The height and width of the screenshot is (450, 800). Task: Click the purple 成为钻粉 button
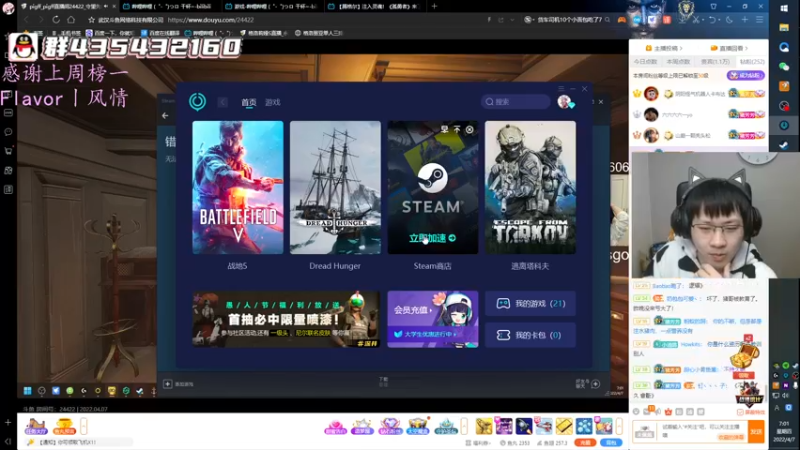(x=745, y=75)
